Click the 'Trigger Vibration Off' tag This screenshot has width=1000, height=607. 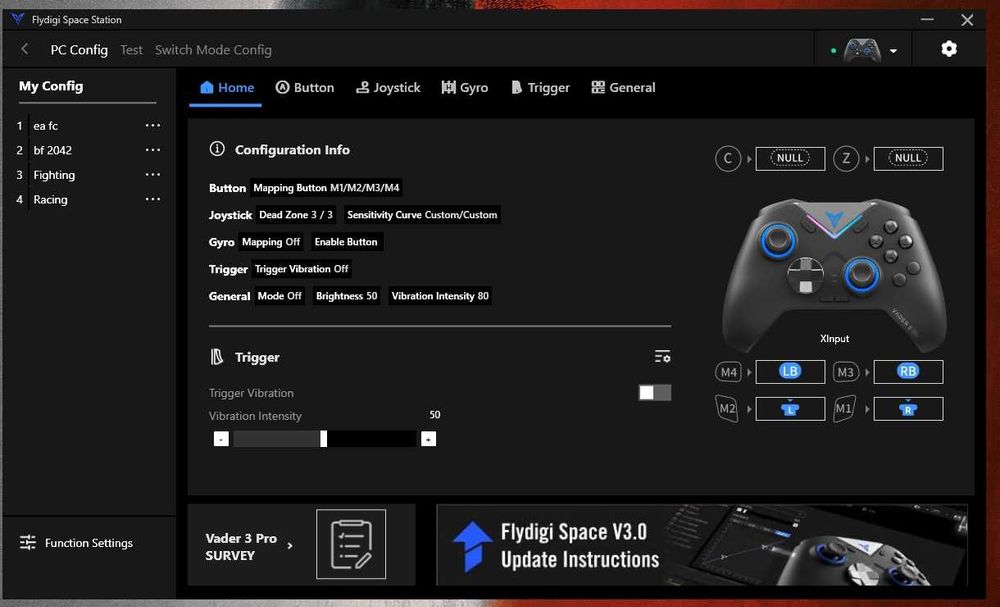302,269
